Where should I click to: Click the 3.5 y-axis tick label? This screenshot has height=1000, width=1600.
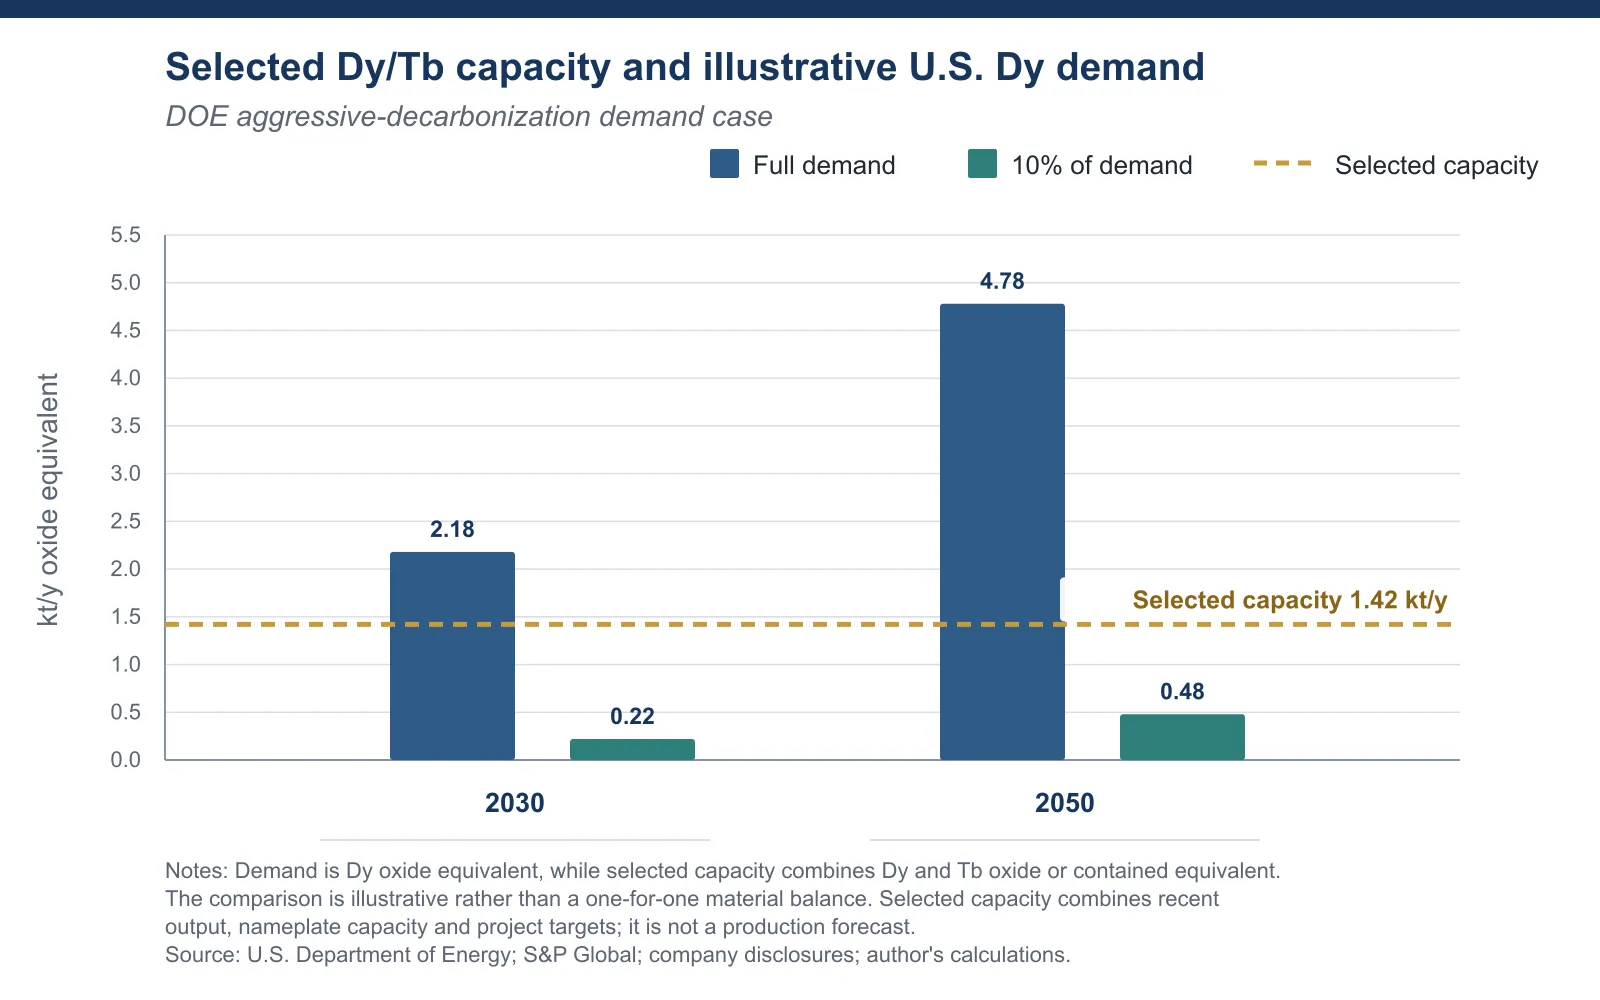tap(126, 426)
